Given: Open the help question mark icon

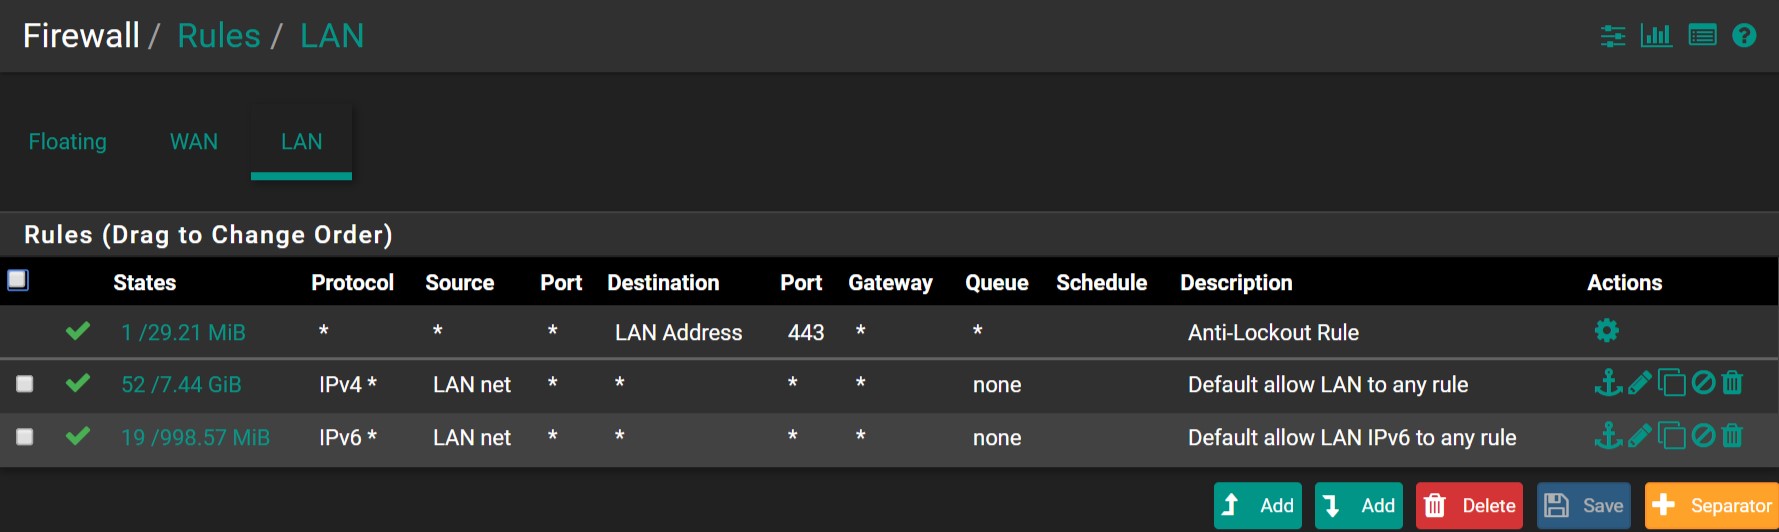Looking at the screenshot, I should [1744, 36].
